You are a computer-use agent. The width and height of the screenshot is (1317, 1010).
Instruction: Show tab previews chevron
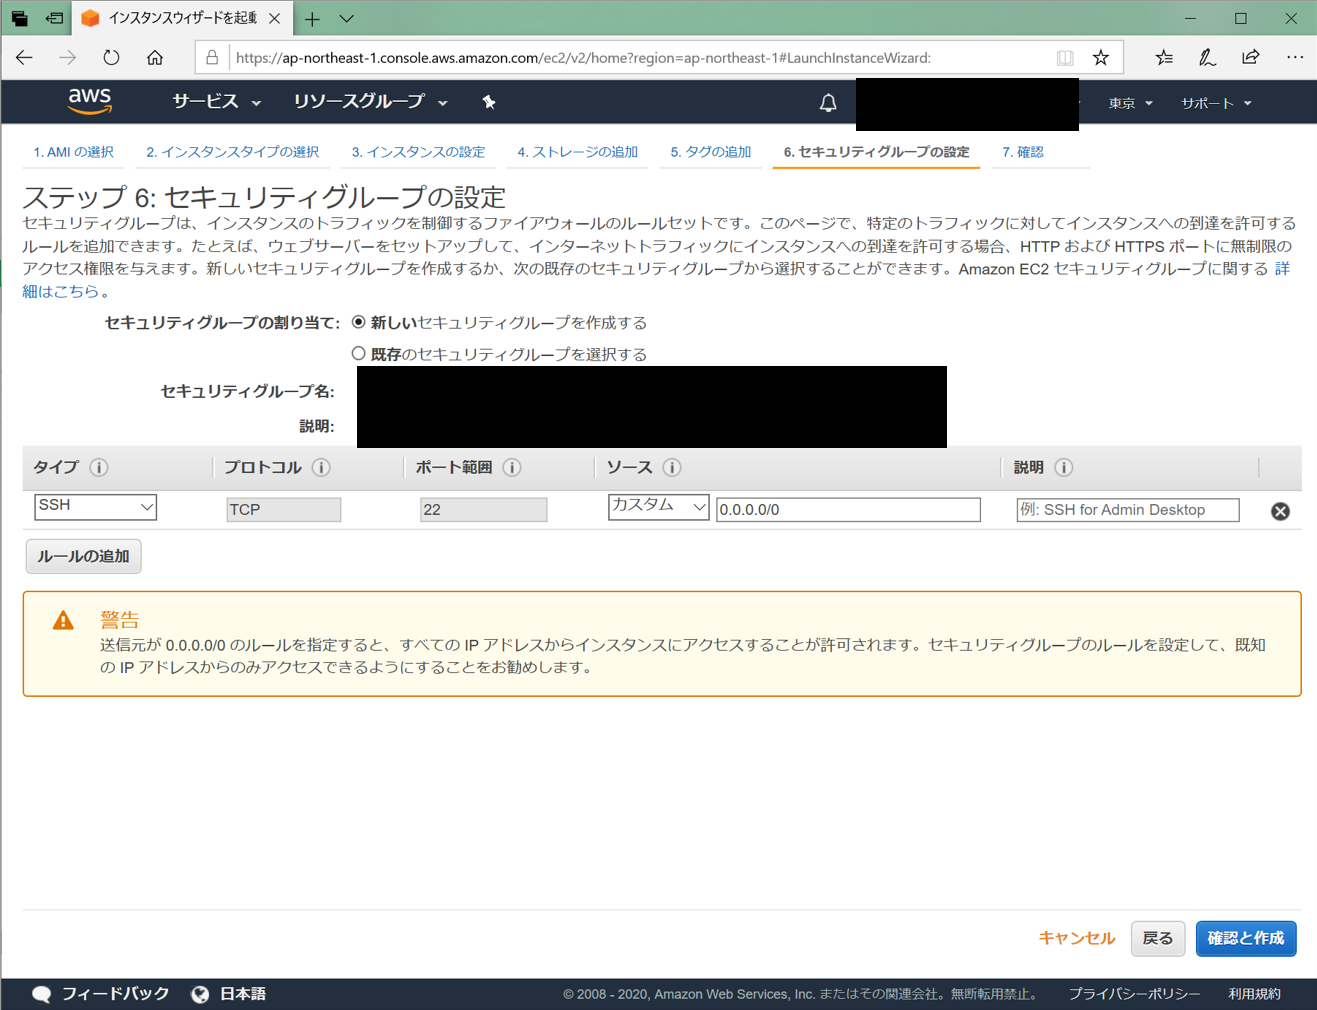coord(346,19)
